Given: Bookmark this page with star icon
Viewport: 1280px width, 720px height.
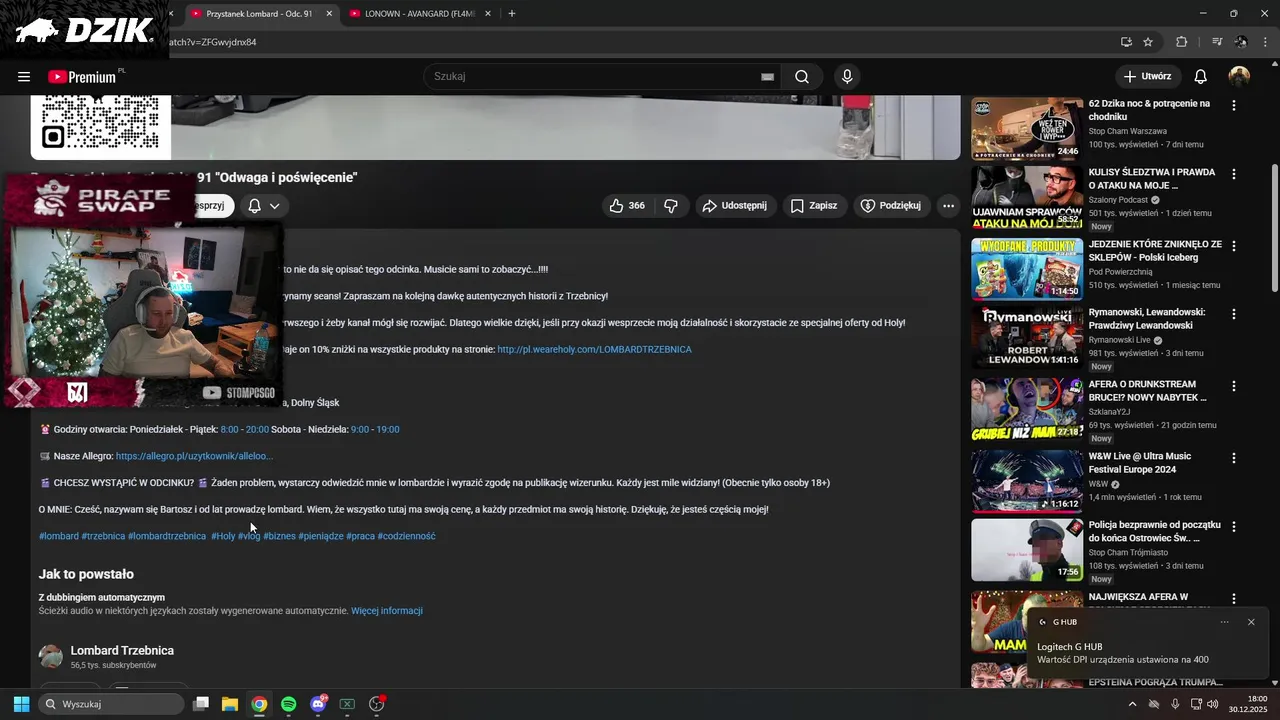Looking at the screenshot, I should (x=1148, y=42).
